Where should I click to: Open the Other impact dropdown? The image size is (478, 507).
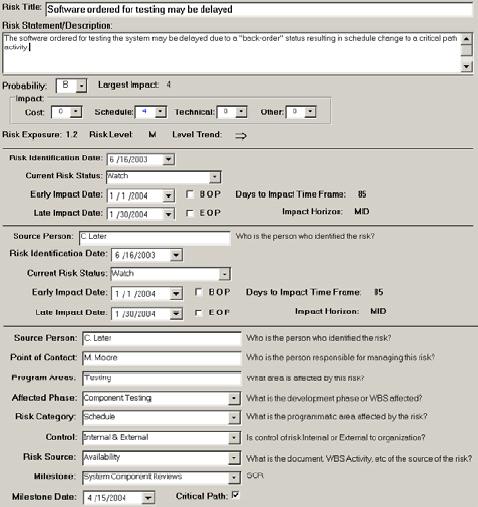tap(310, 112)
